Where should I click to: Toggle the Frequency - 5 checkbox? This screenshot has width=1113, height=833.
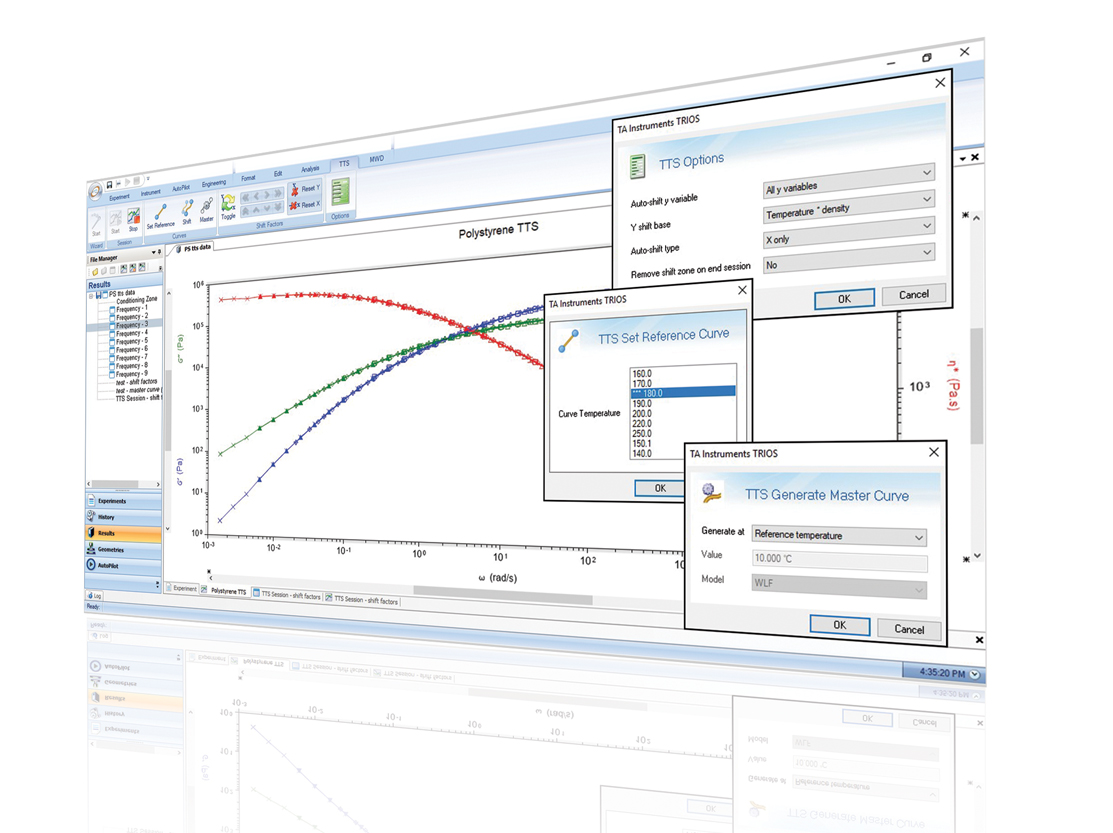pos(112,343)
